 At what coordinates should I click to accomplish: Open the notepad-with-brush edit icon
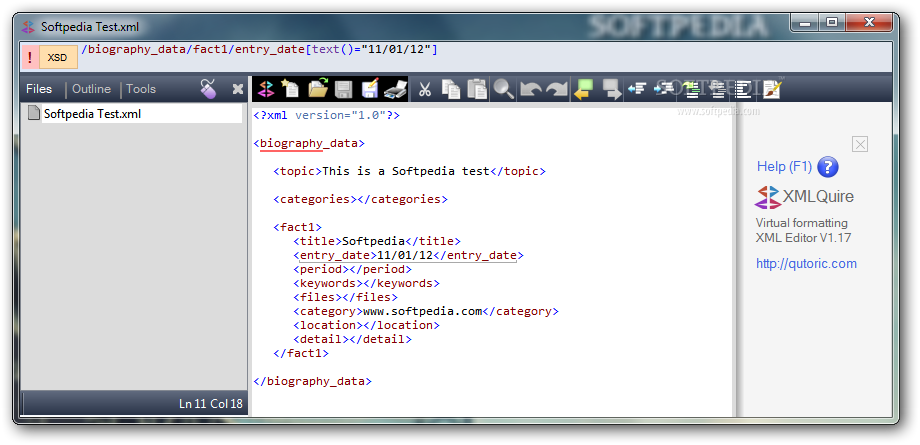[x=772, y=89]
